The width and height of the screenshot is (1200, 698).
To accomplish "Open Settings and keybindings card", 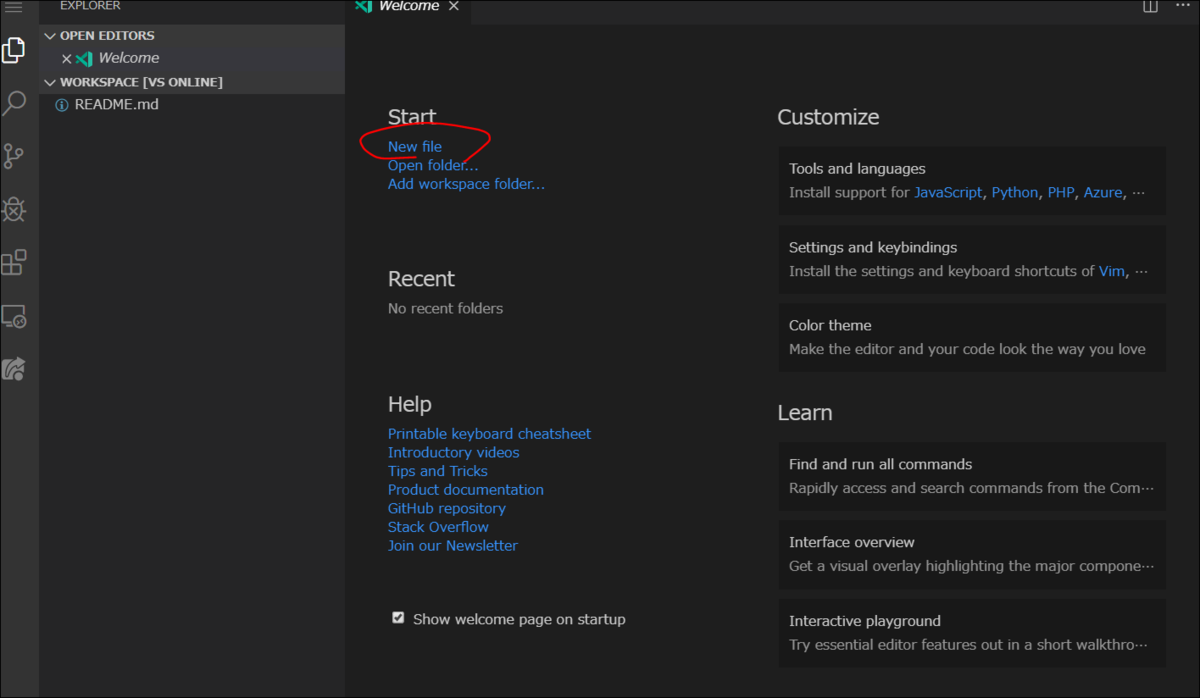I will click(972, 259).
